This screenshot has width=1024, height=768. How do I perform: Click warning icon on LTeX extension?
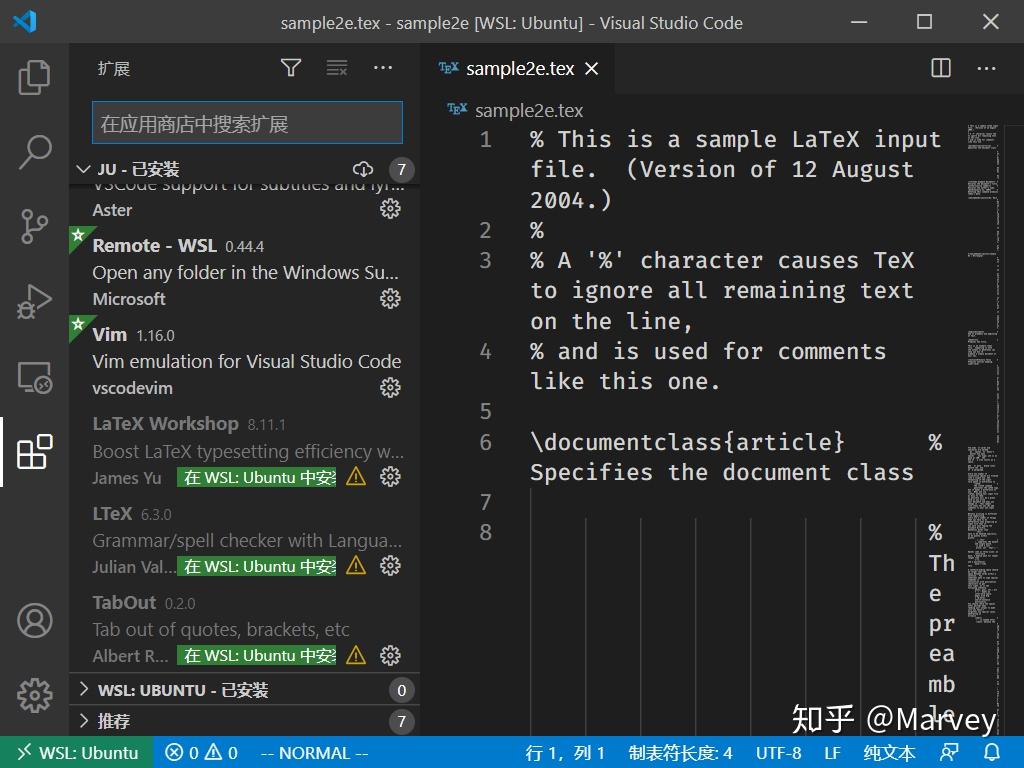click(356, 566)
